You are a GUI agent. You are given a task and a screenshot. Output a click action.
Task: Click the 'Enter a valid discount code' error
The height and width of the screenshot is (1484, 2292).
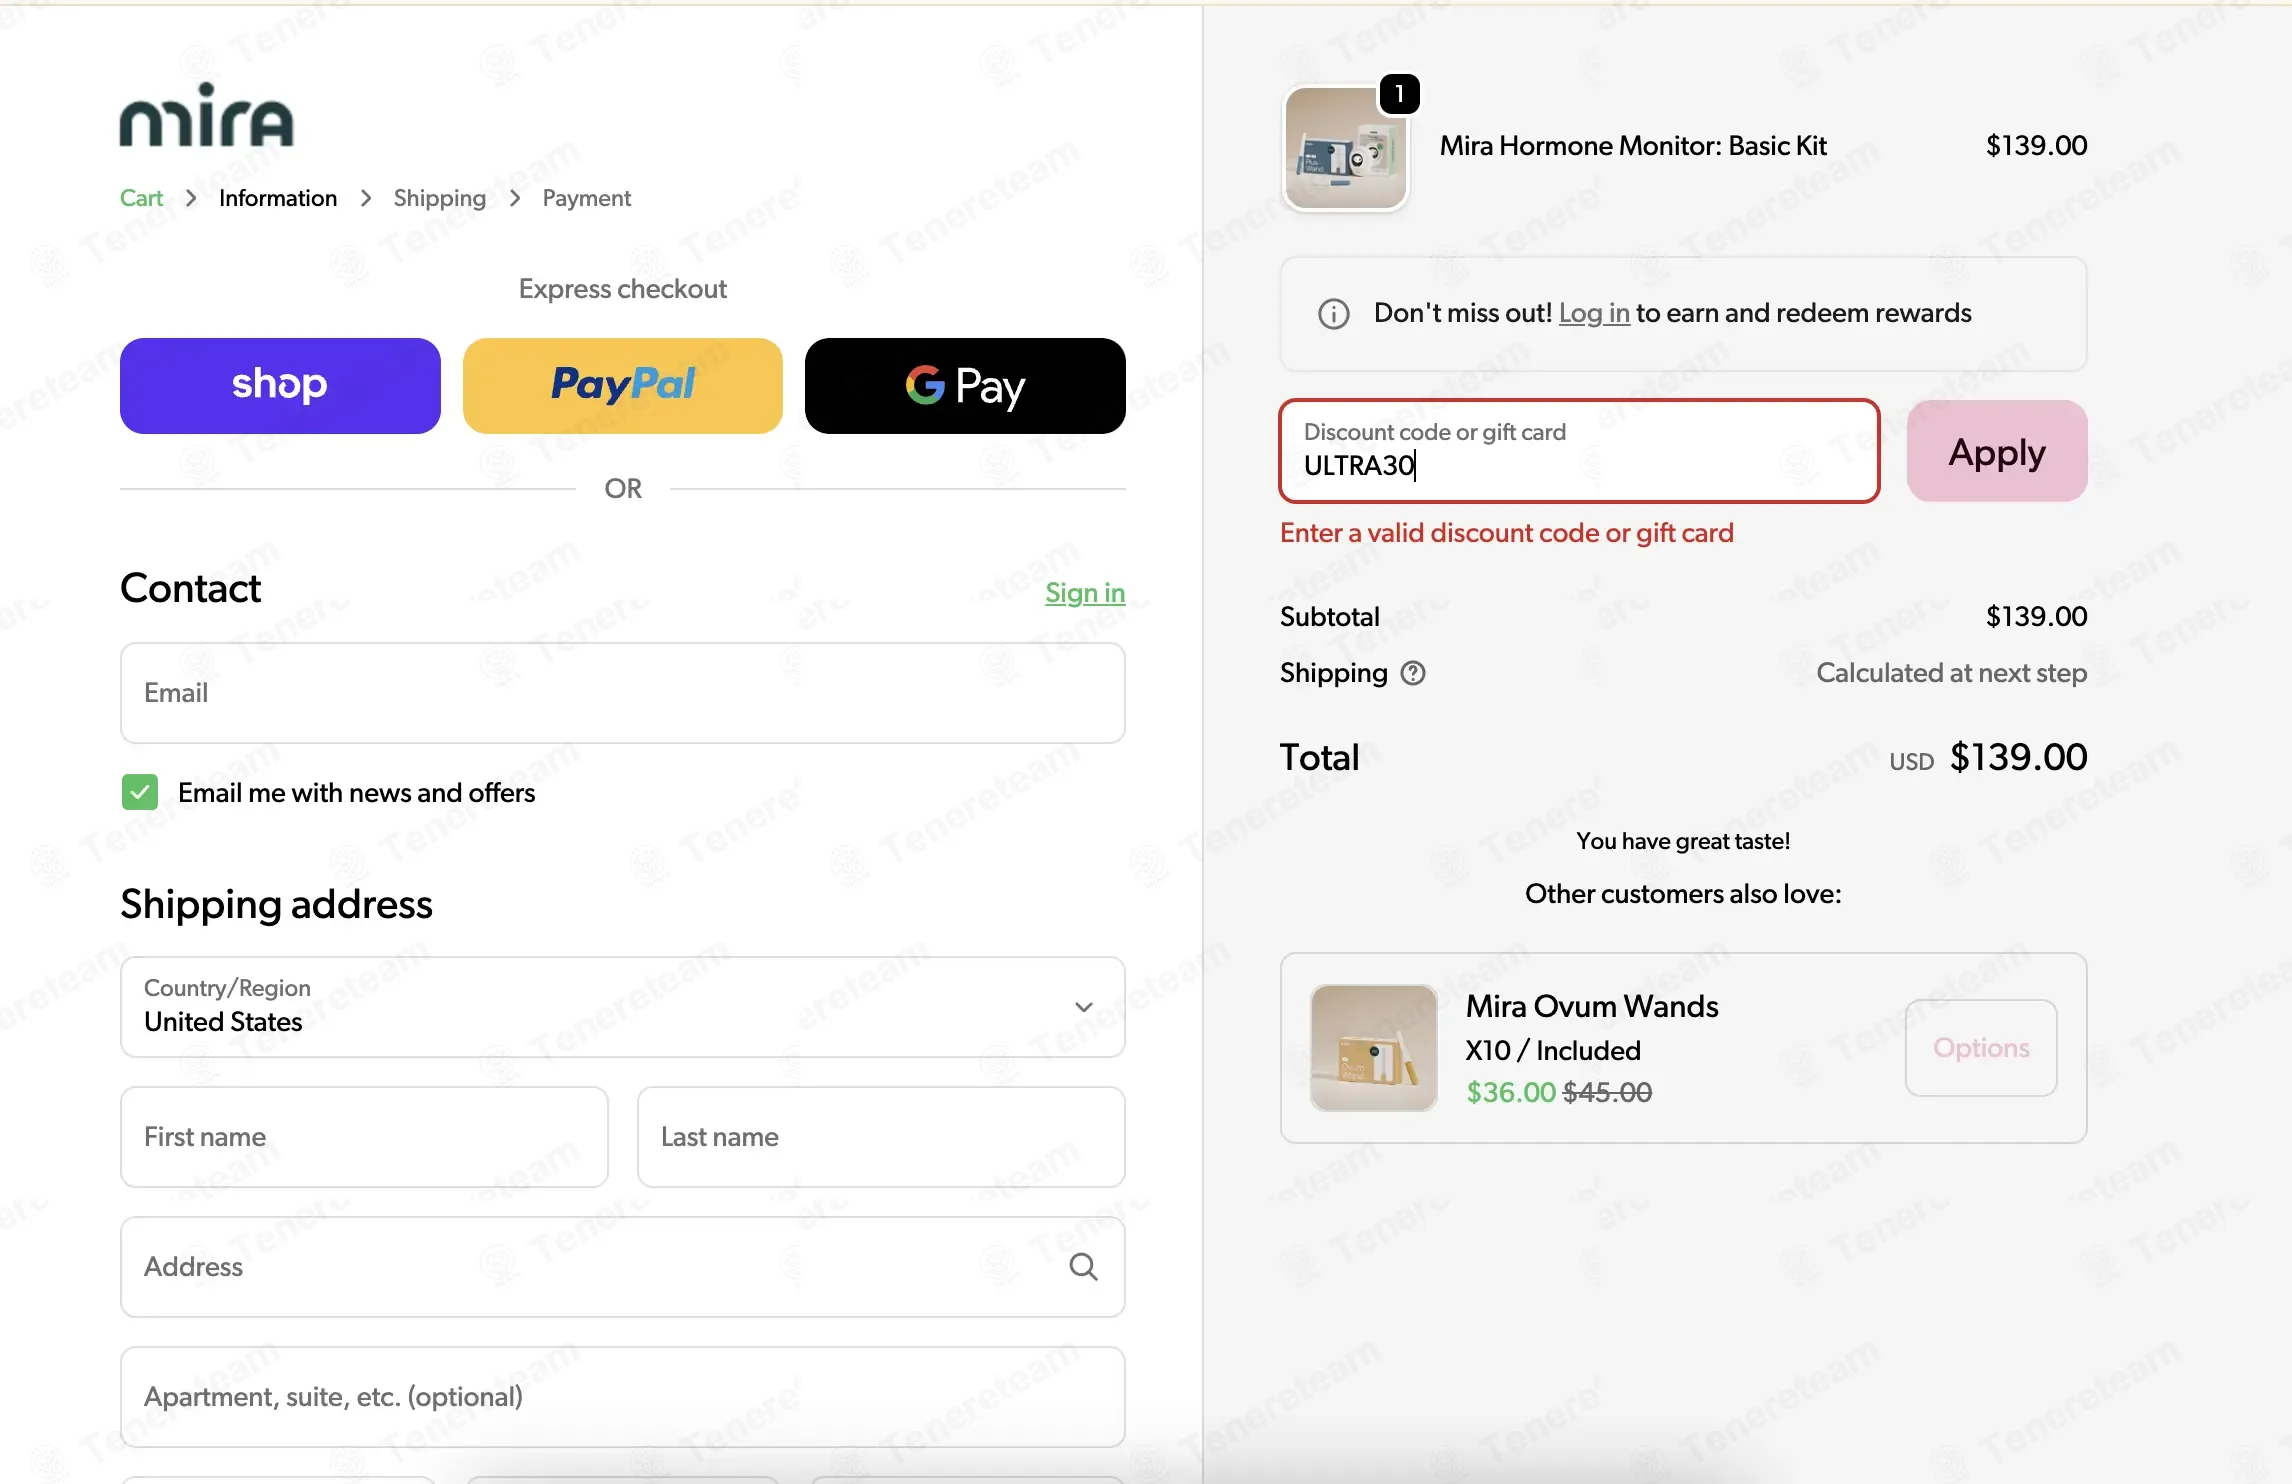(x=1506, y=533)
